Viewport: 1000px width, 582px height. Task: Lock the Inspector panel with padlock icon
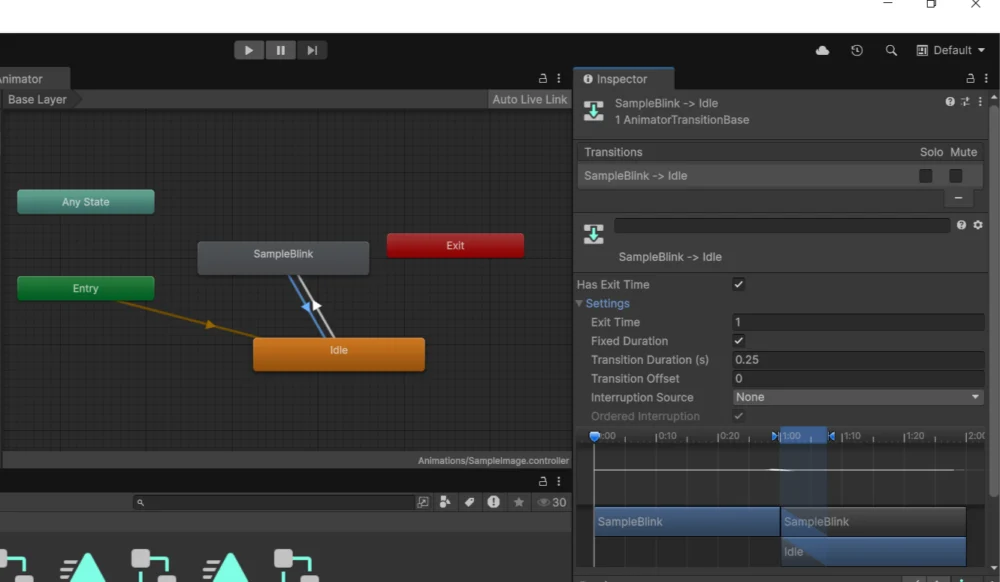click(970, 78)
